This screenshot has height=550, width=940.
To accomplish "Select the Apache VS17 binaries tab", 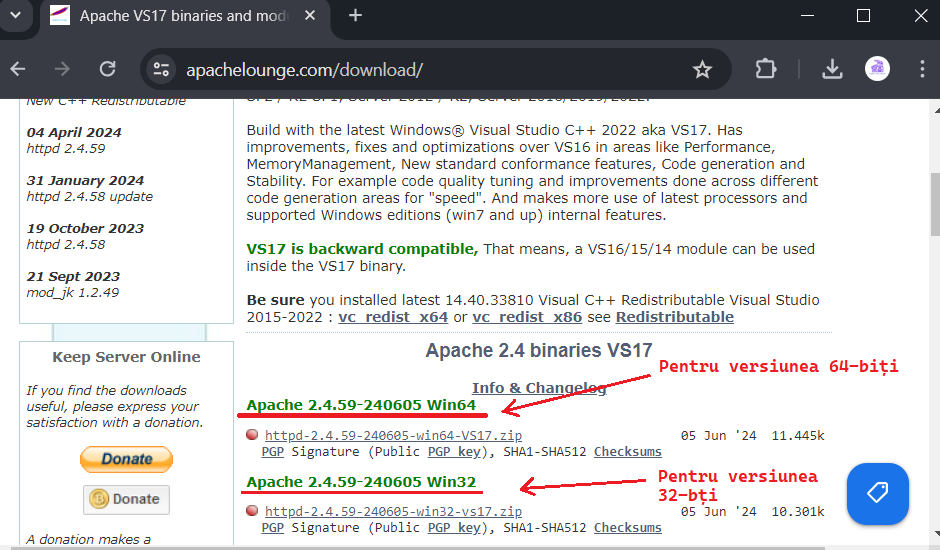I will (183, 16).
